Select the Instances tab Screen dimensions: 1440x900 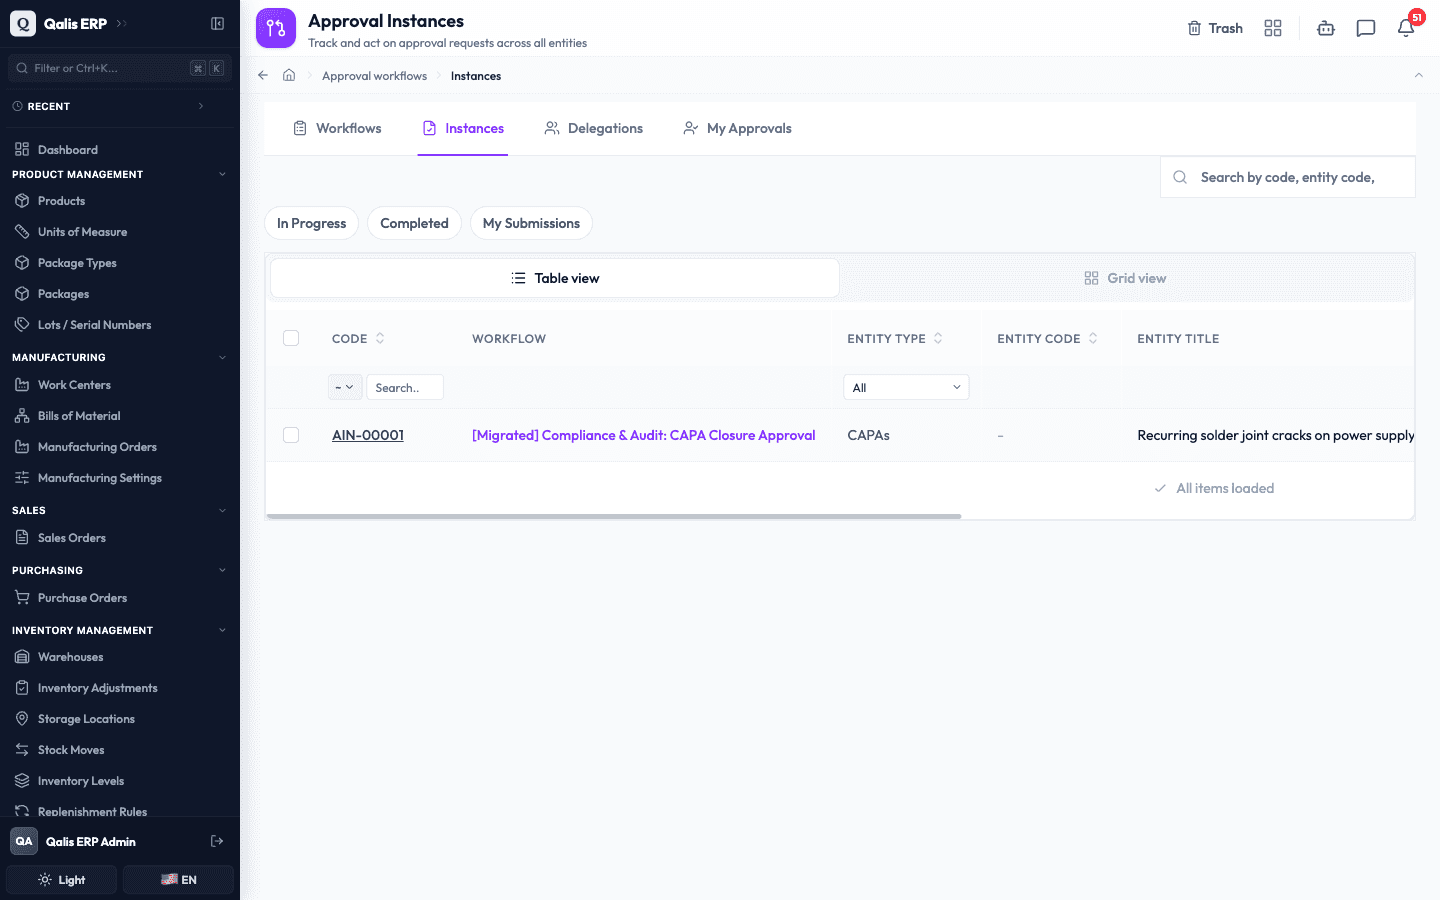[x=463, y=128]
